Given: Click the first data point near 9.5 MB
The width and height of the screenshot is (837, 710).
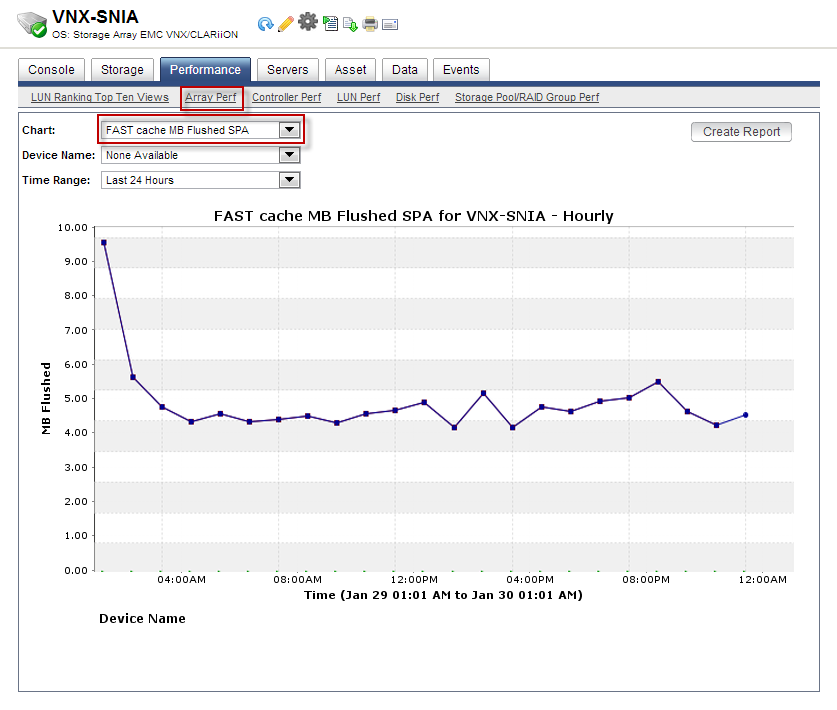Looking at the screenshot, I should (x=104, y=243).
